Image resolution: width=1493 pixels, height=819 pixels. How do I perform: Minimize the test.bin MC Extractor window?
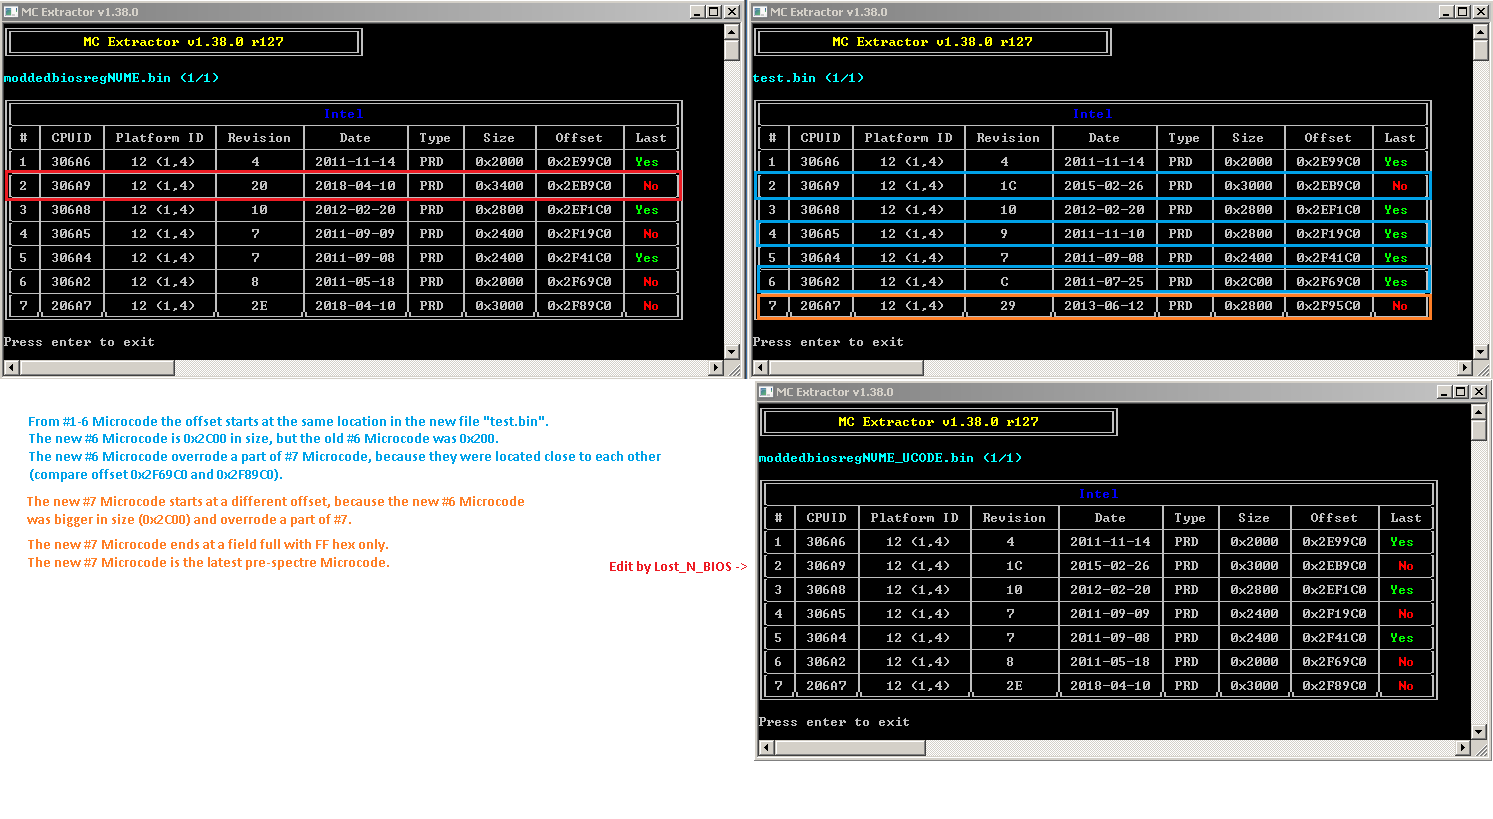(1446, 12)
